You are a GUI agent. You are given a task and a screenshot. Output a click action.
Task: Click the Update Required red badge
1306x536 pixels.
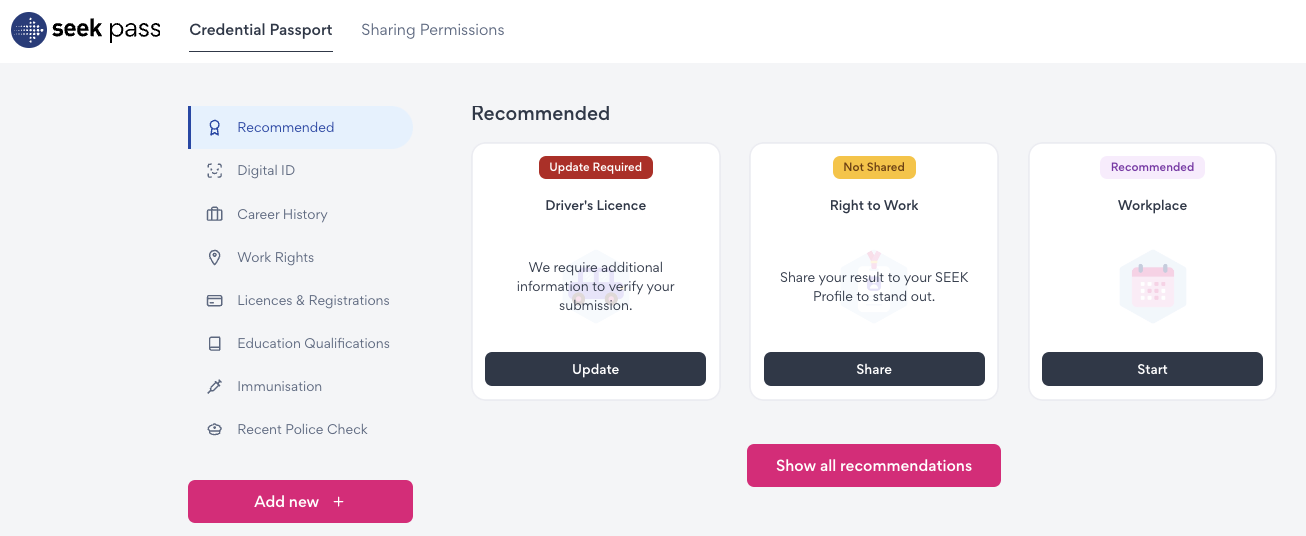[595, 167]
